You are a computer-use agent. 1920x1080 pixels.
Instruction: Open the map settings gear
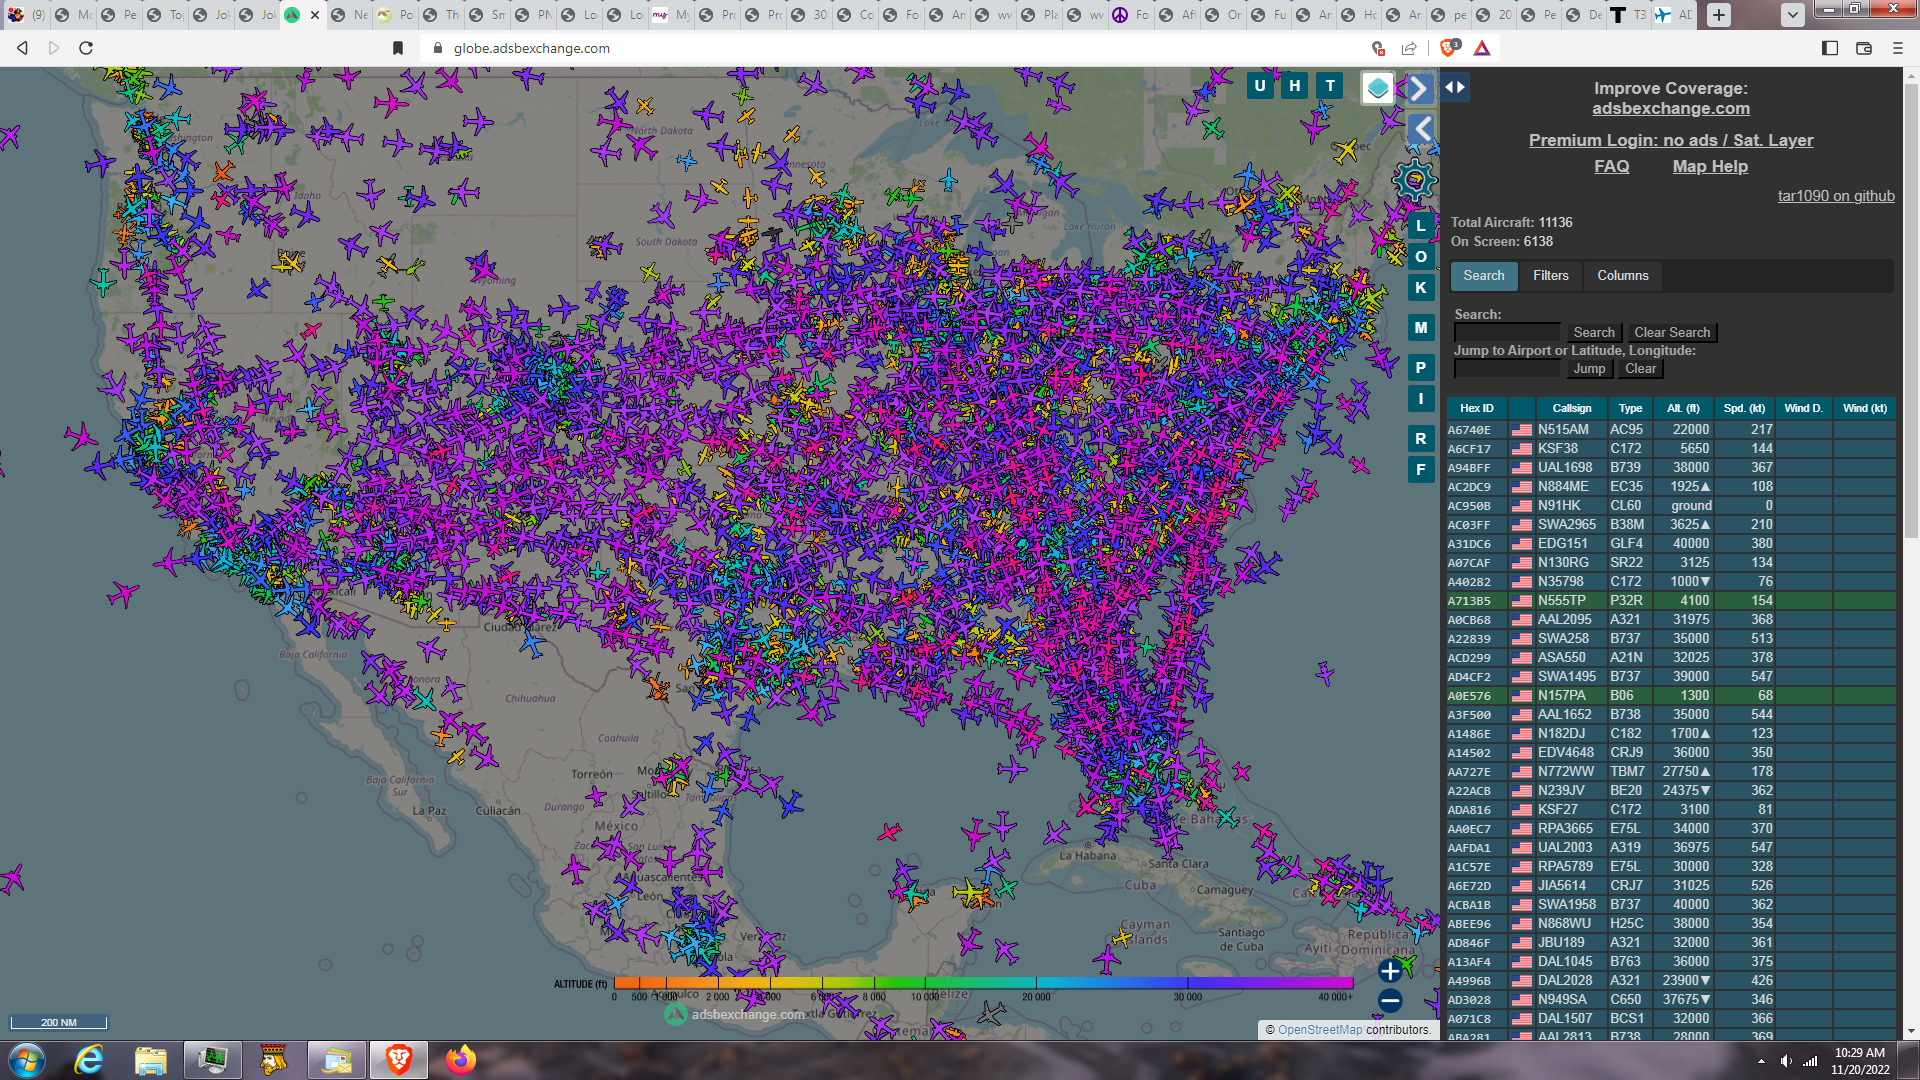point(1415,181)
